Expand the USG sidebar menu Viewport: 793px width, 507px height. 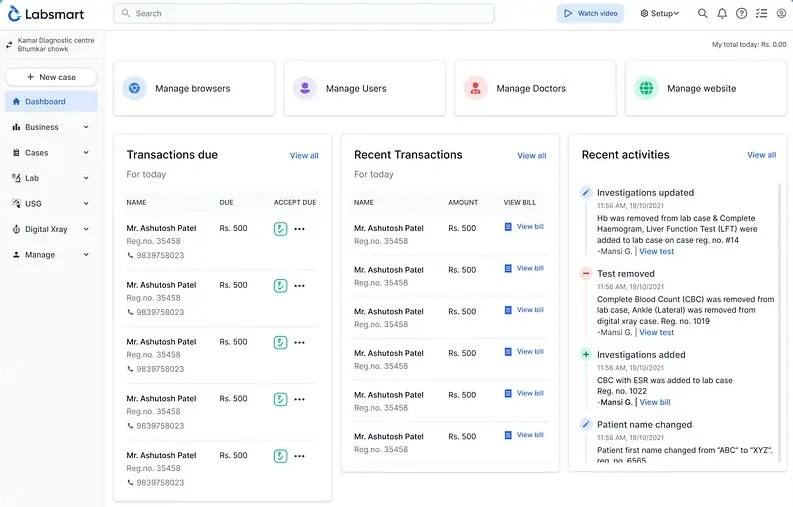51,203
